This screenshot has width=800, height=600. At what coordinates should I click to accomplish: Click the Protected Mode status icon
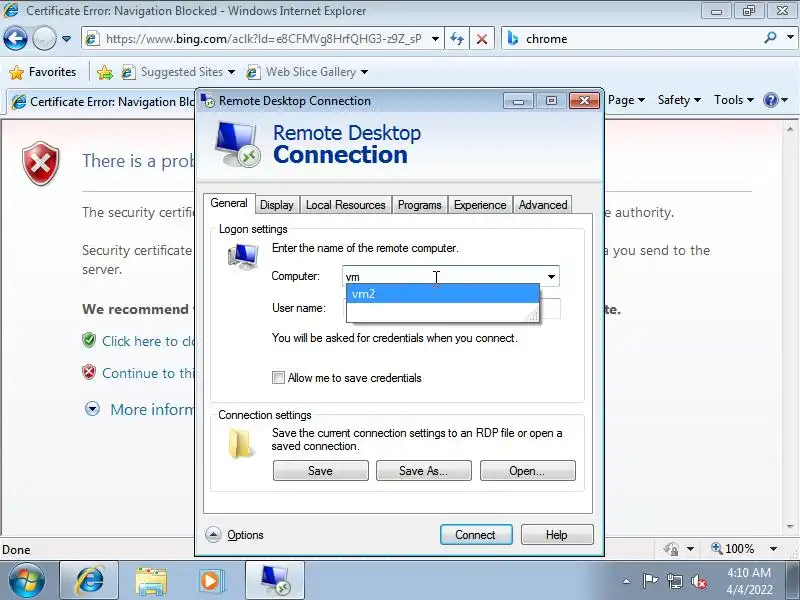[x=671, y=548]
